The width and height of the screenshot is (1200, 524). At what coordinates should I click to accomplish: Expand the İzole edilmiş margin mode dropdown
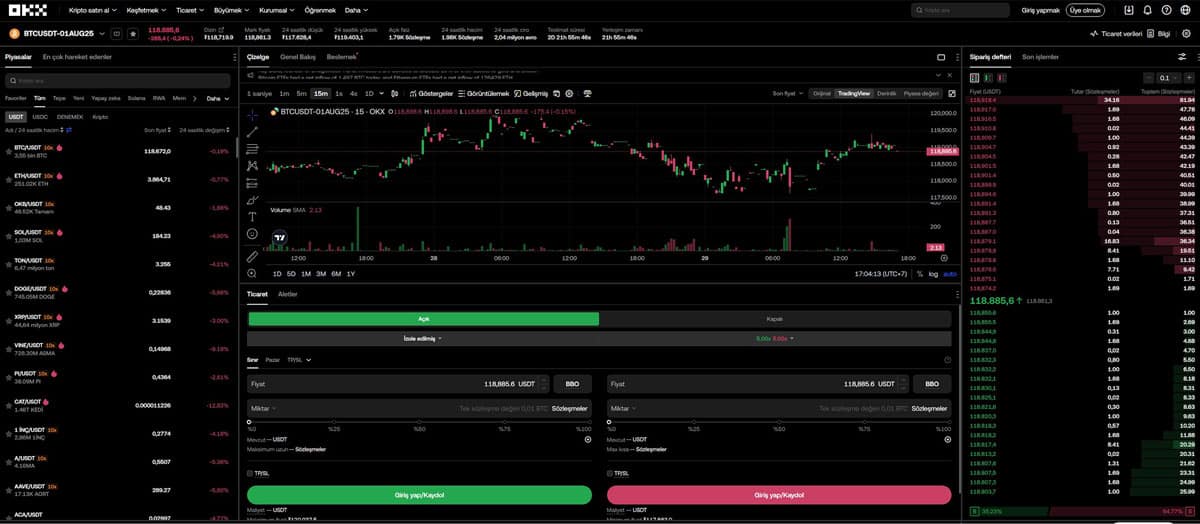(x=422, y=339)
